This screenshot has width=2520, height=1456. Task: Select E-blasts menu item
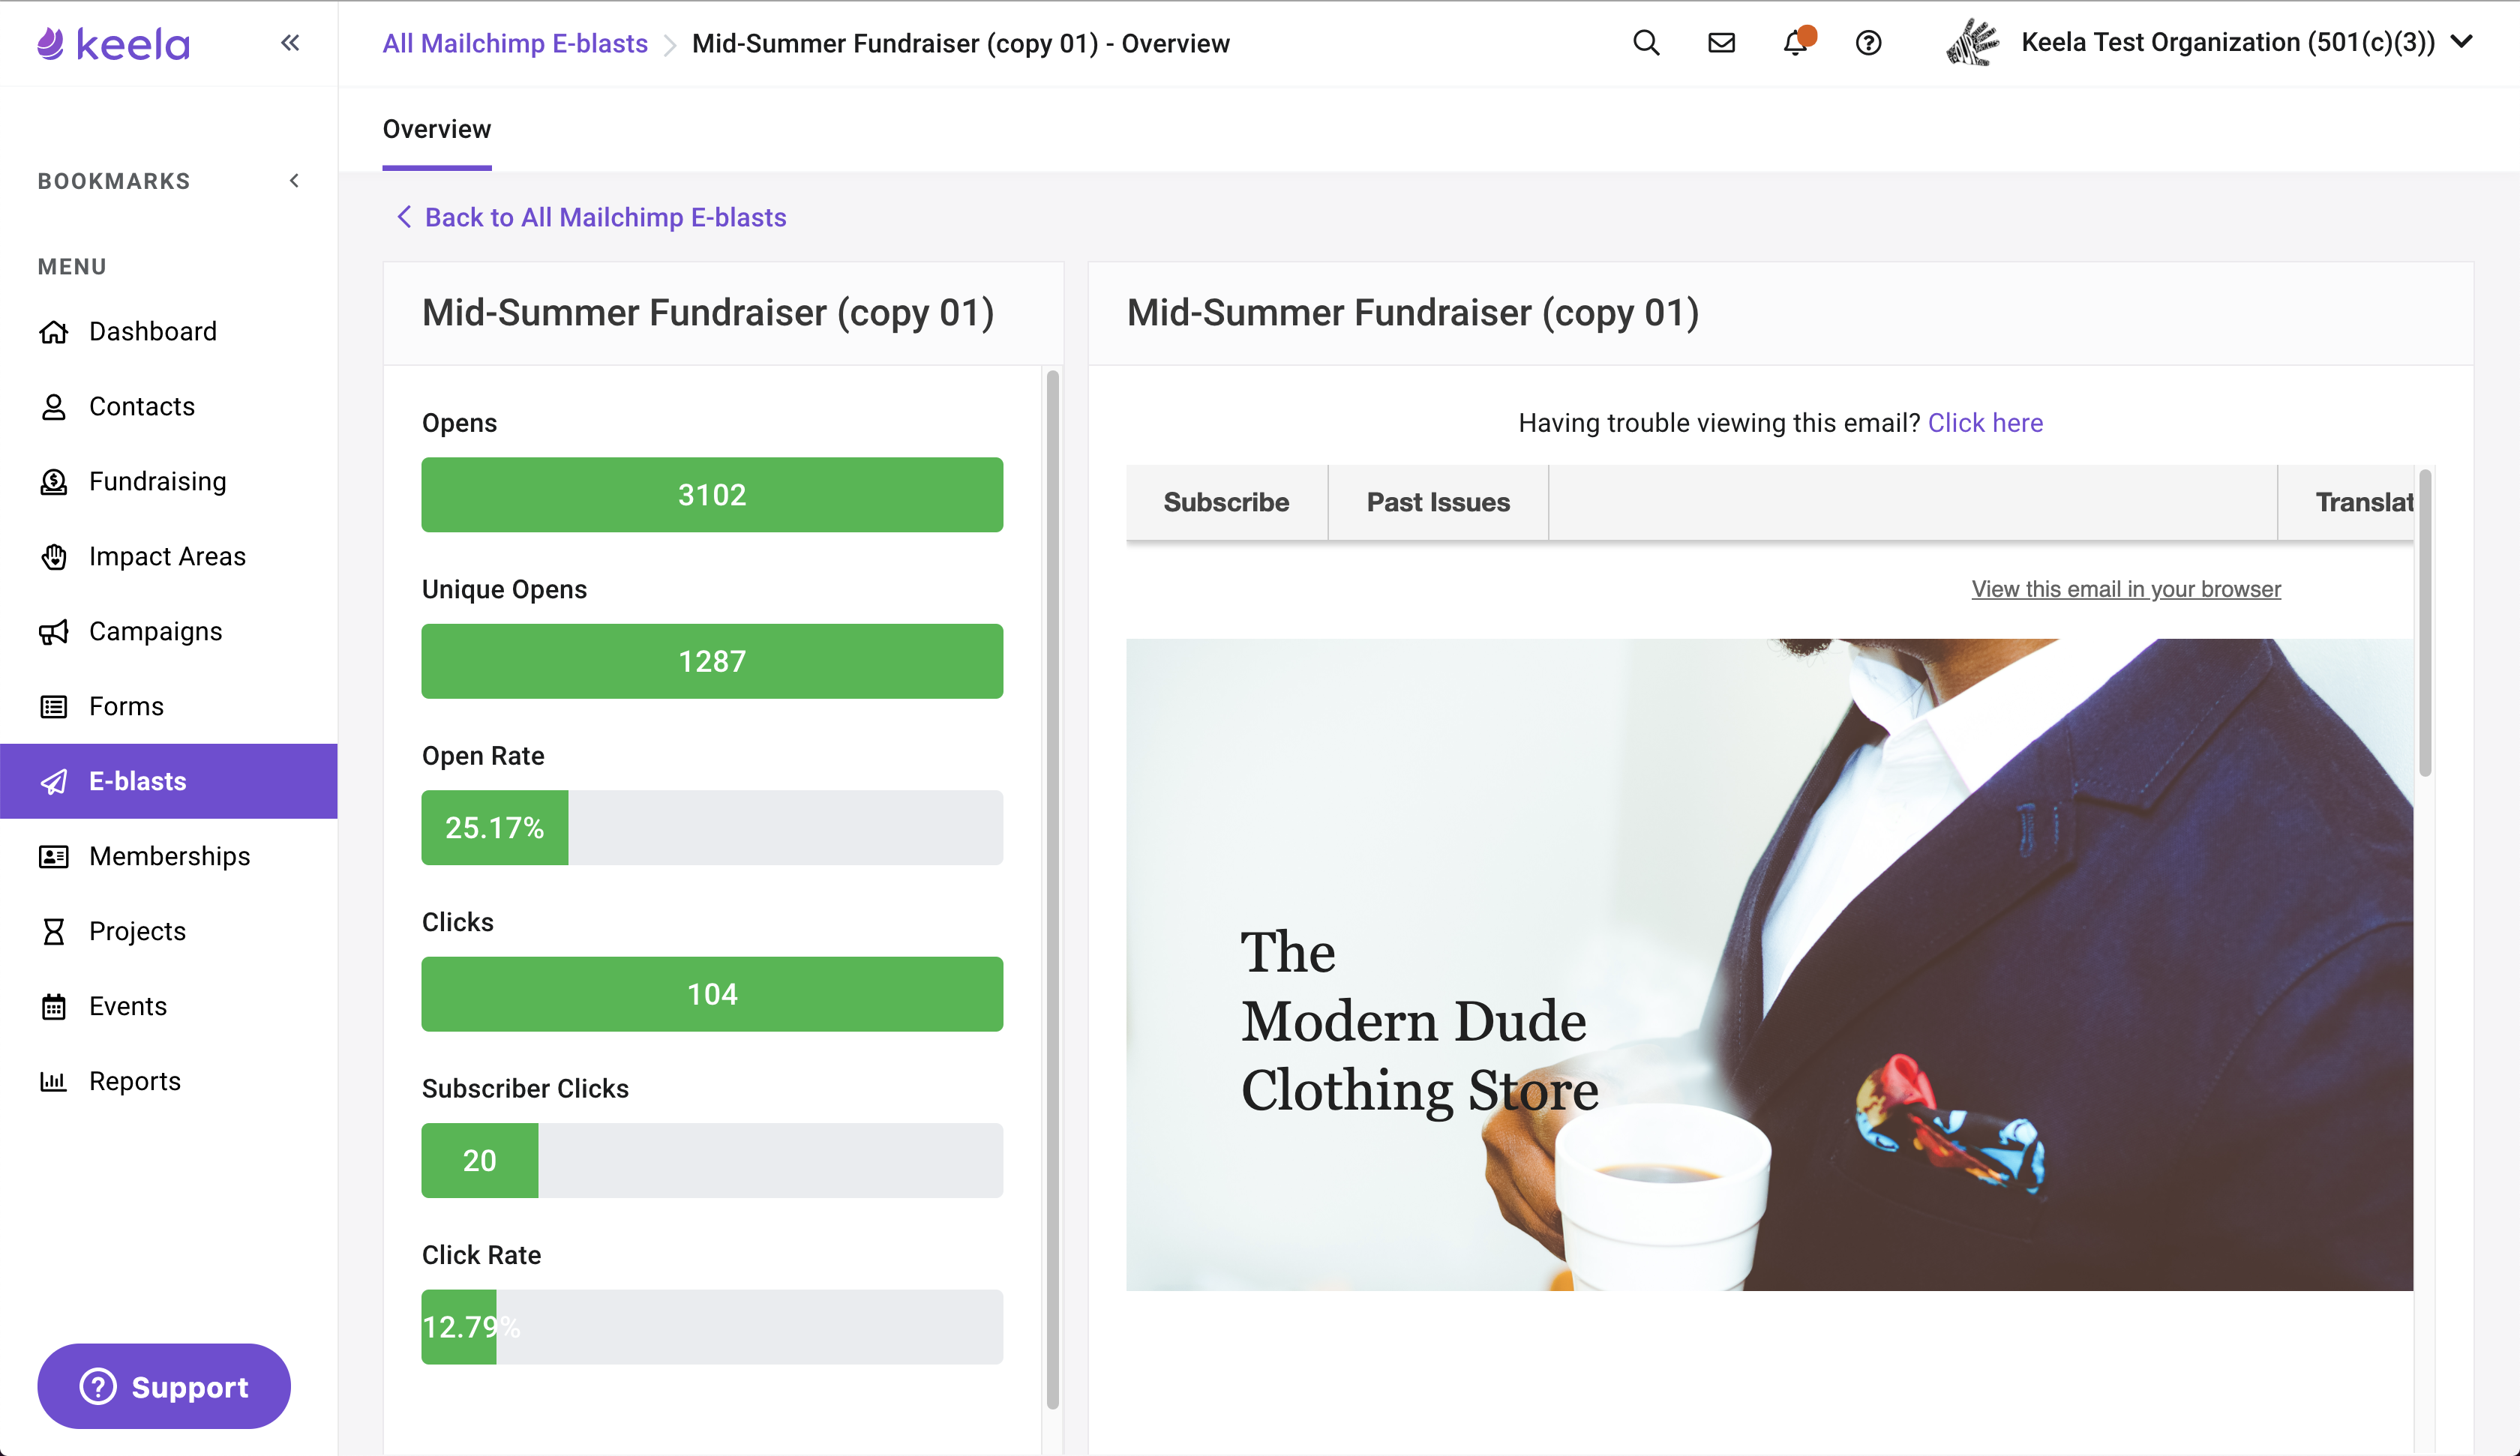(169, 782)
